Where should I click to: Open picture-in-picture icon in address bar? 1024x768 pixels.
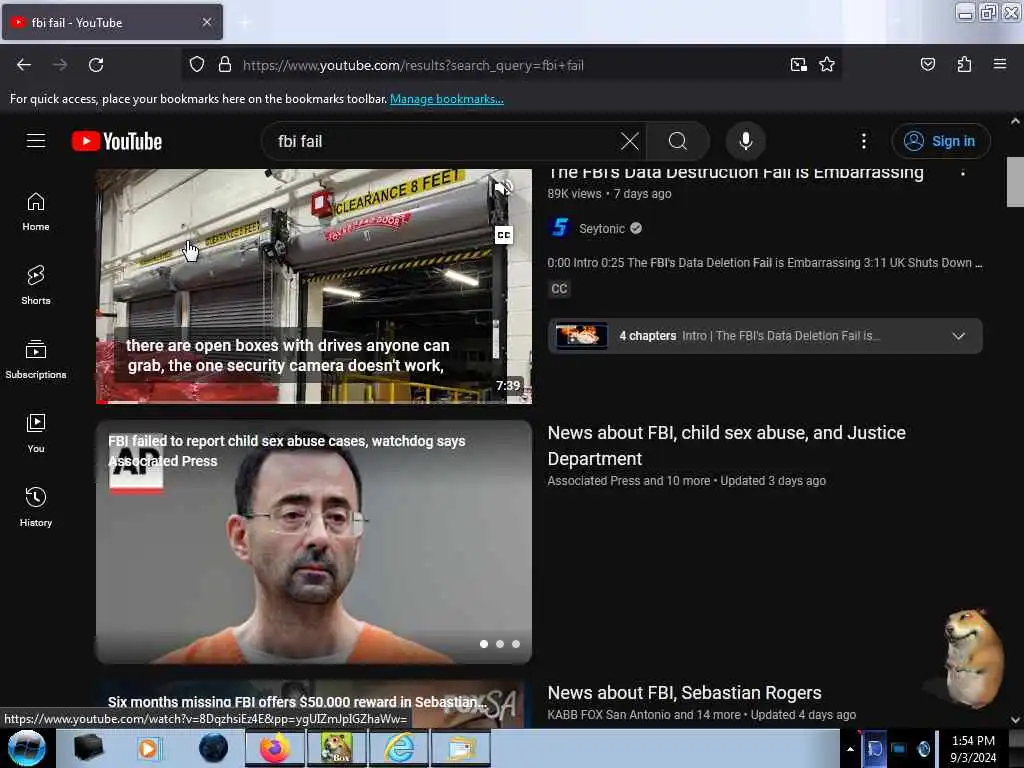pyautogui.click(x=798, y=65)
